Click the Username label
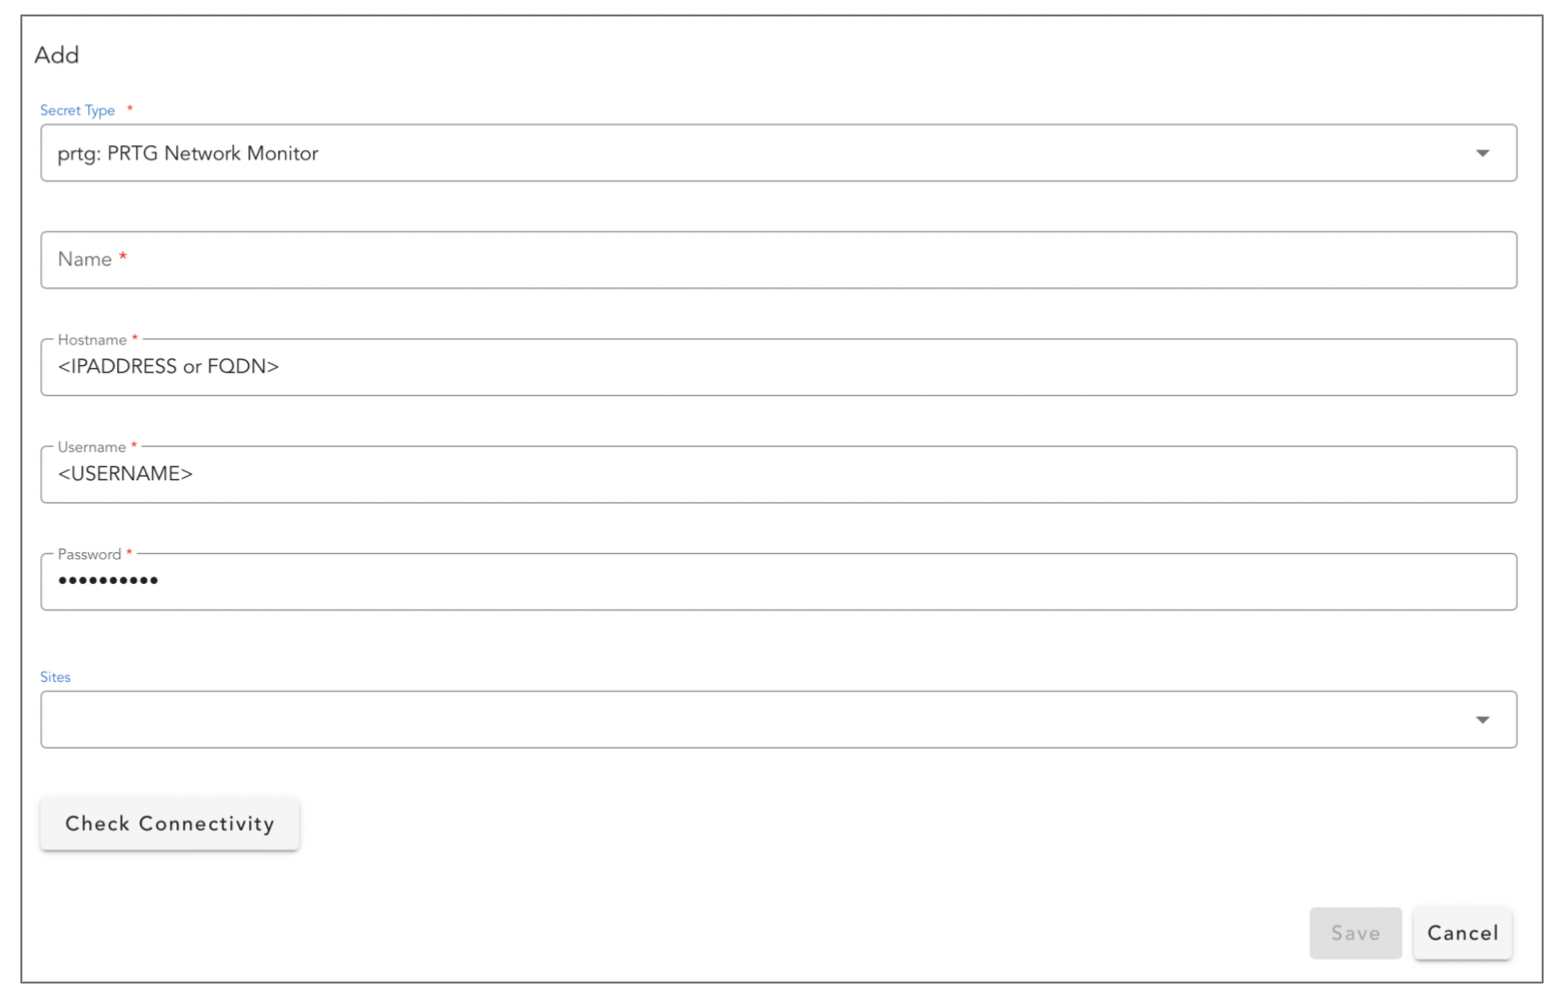Viewport: 1554px width, 994px height. click(x=91, y=446)
